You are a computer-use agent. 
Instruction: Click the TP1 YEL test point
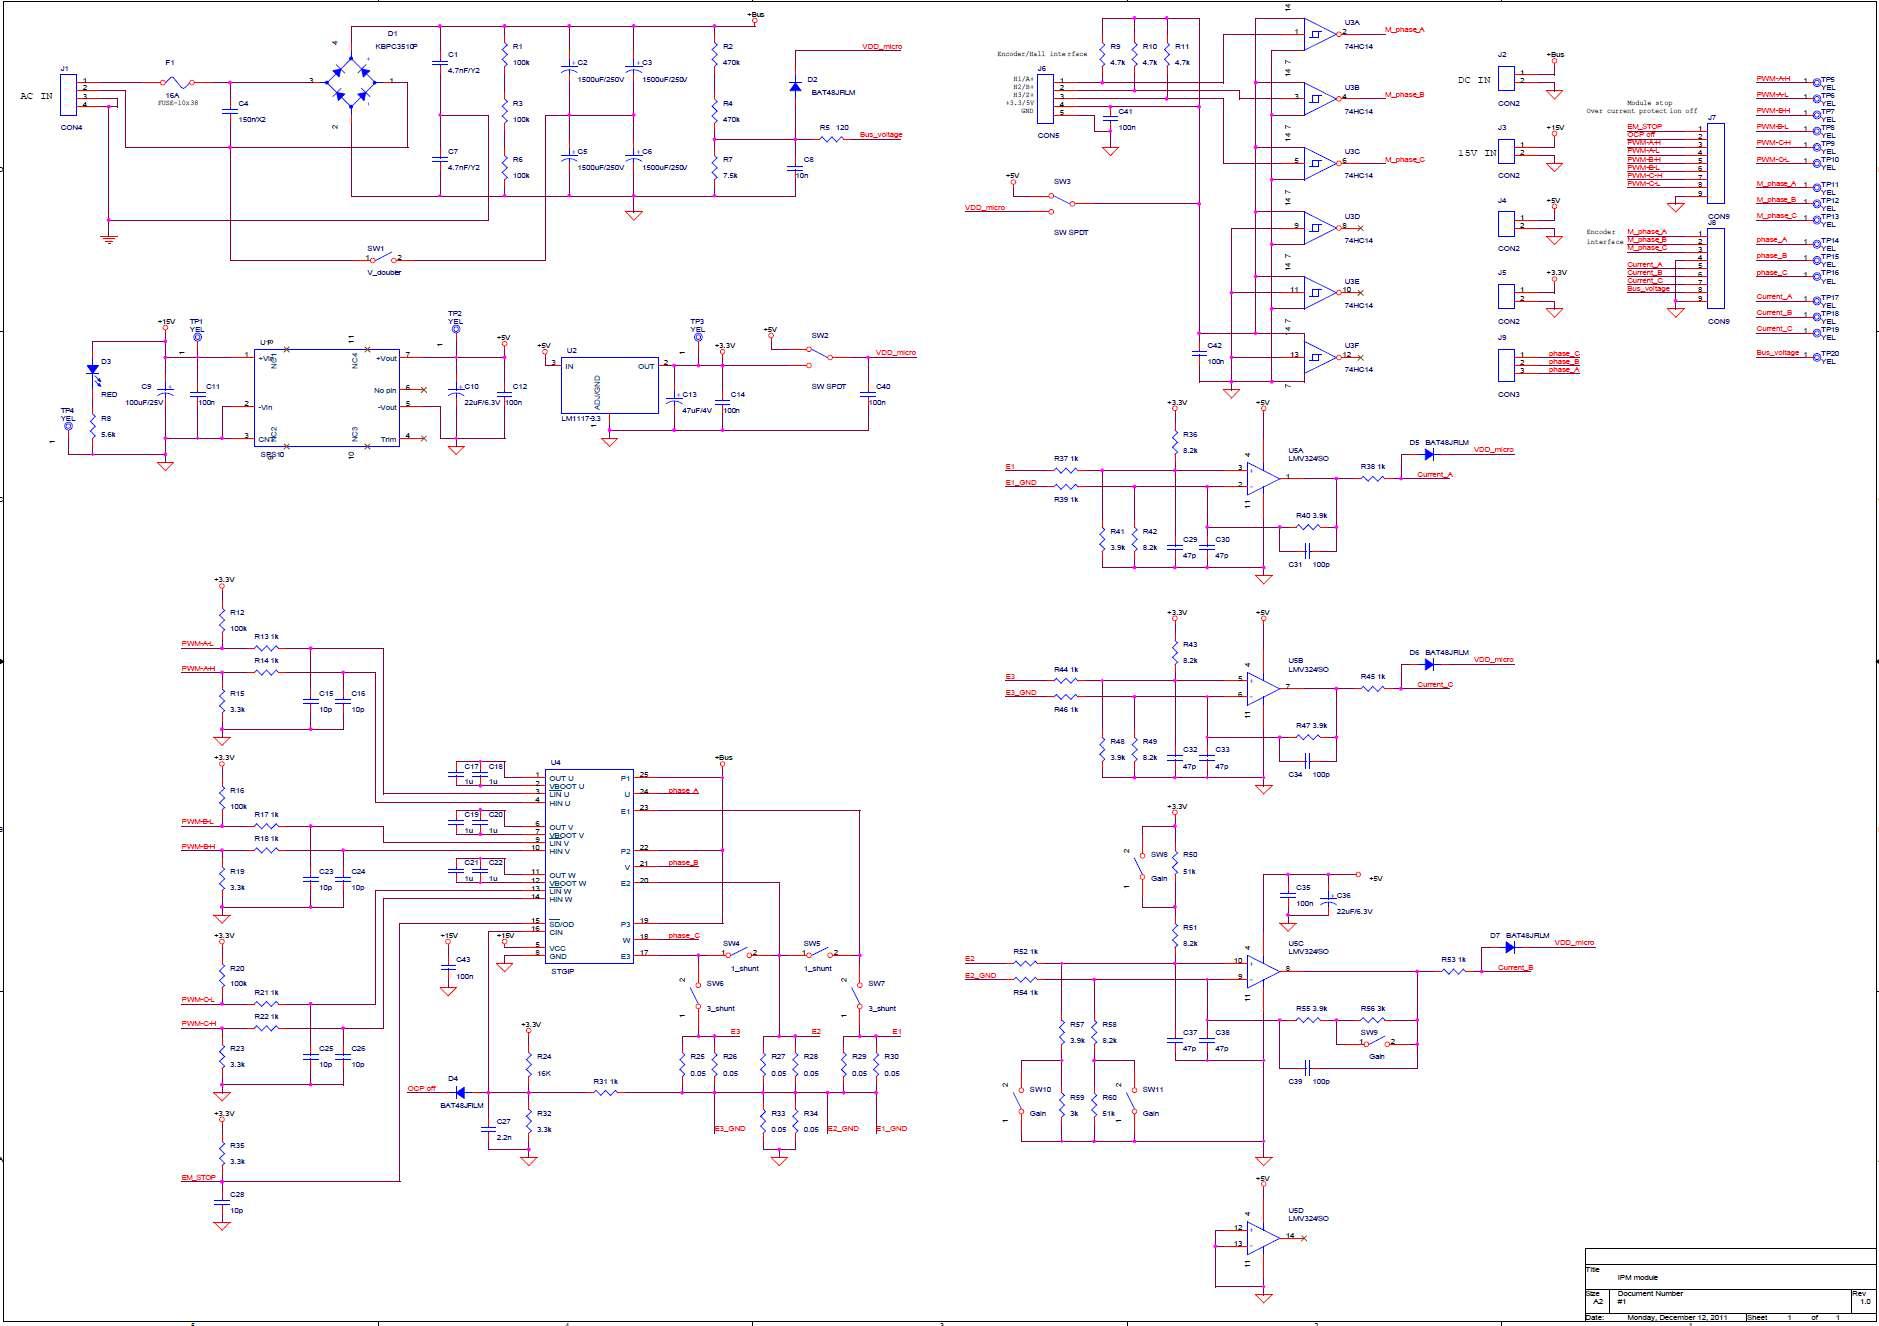pos(196,338)
